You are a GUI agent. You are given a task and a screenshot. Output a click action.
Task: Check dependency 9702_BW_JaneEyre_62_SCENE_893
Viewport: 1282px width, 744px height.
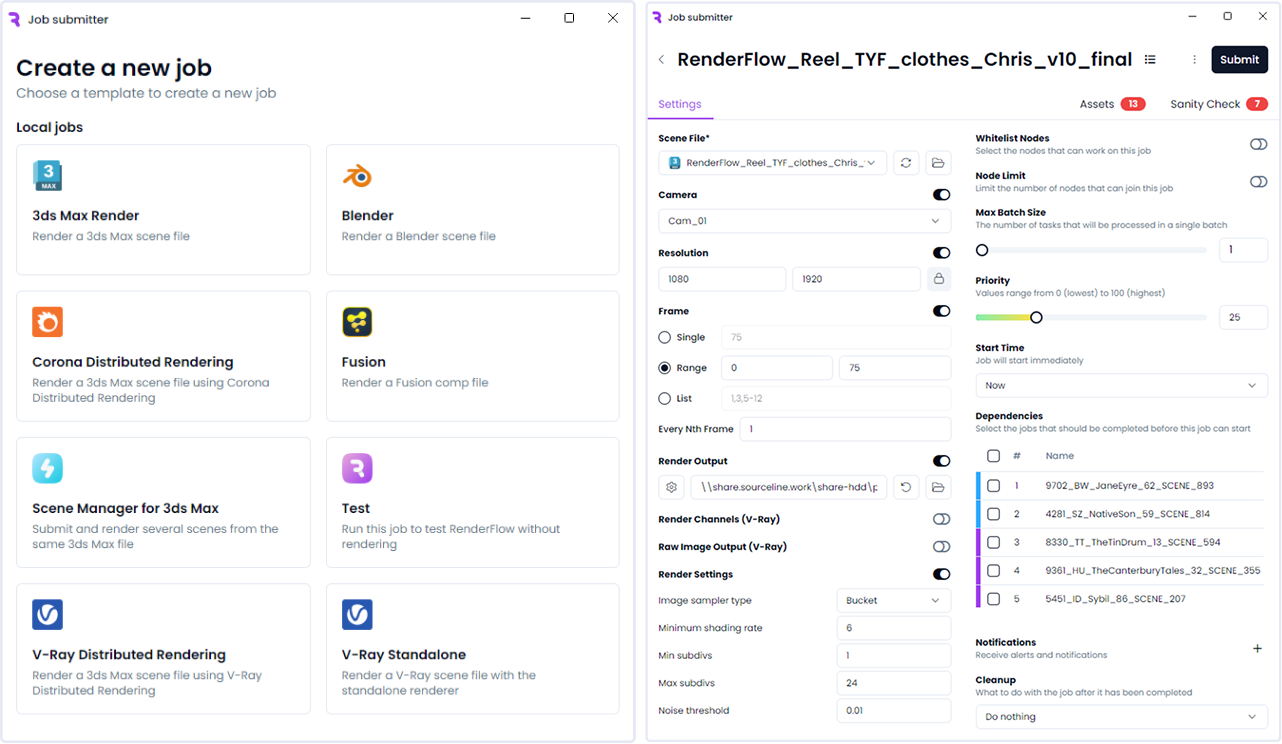(993, 486)
